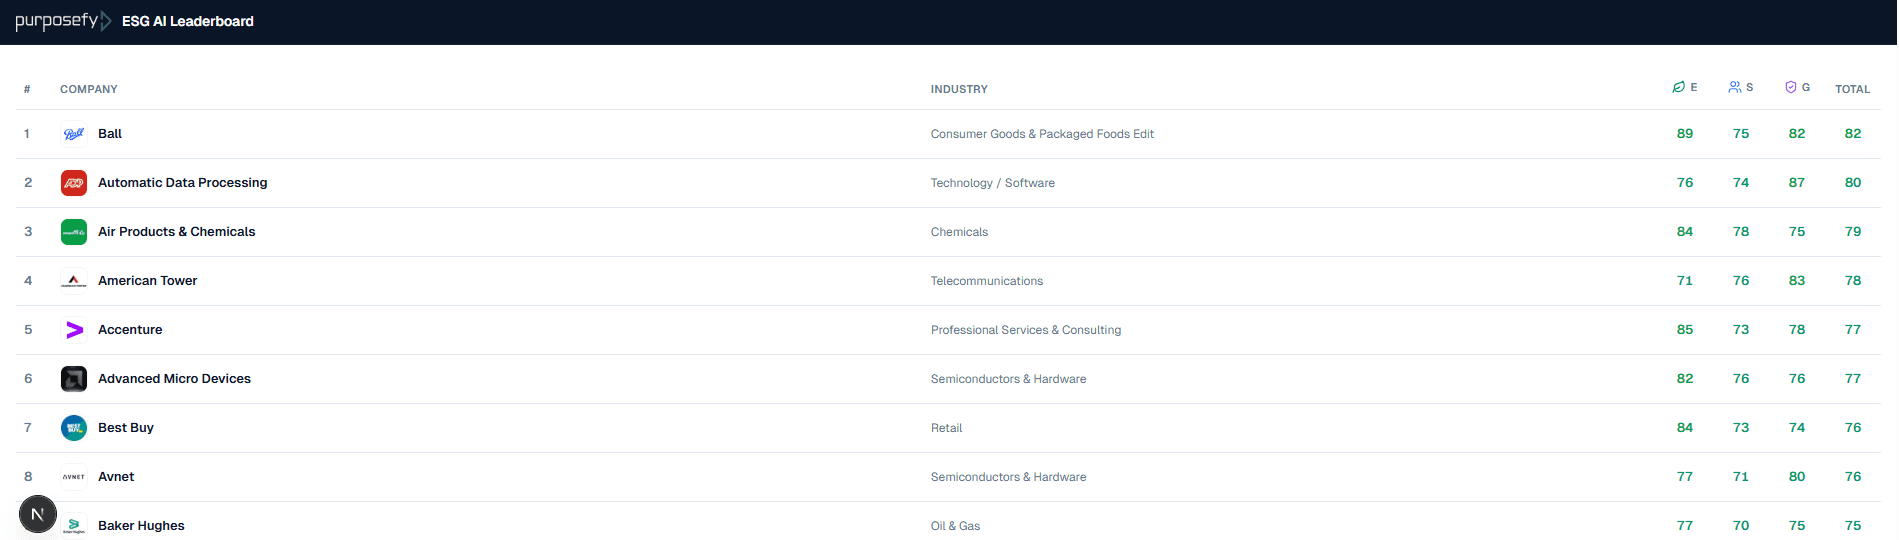Click the Oil & Gas industry cell
This screenshot has height=540, width=1899.
955,526
